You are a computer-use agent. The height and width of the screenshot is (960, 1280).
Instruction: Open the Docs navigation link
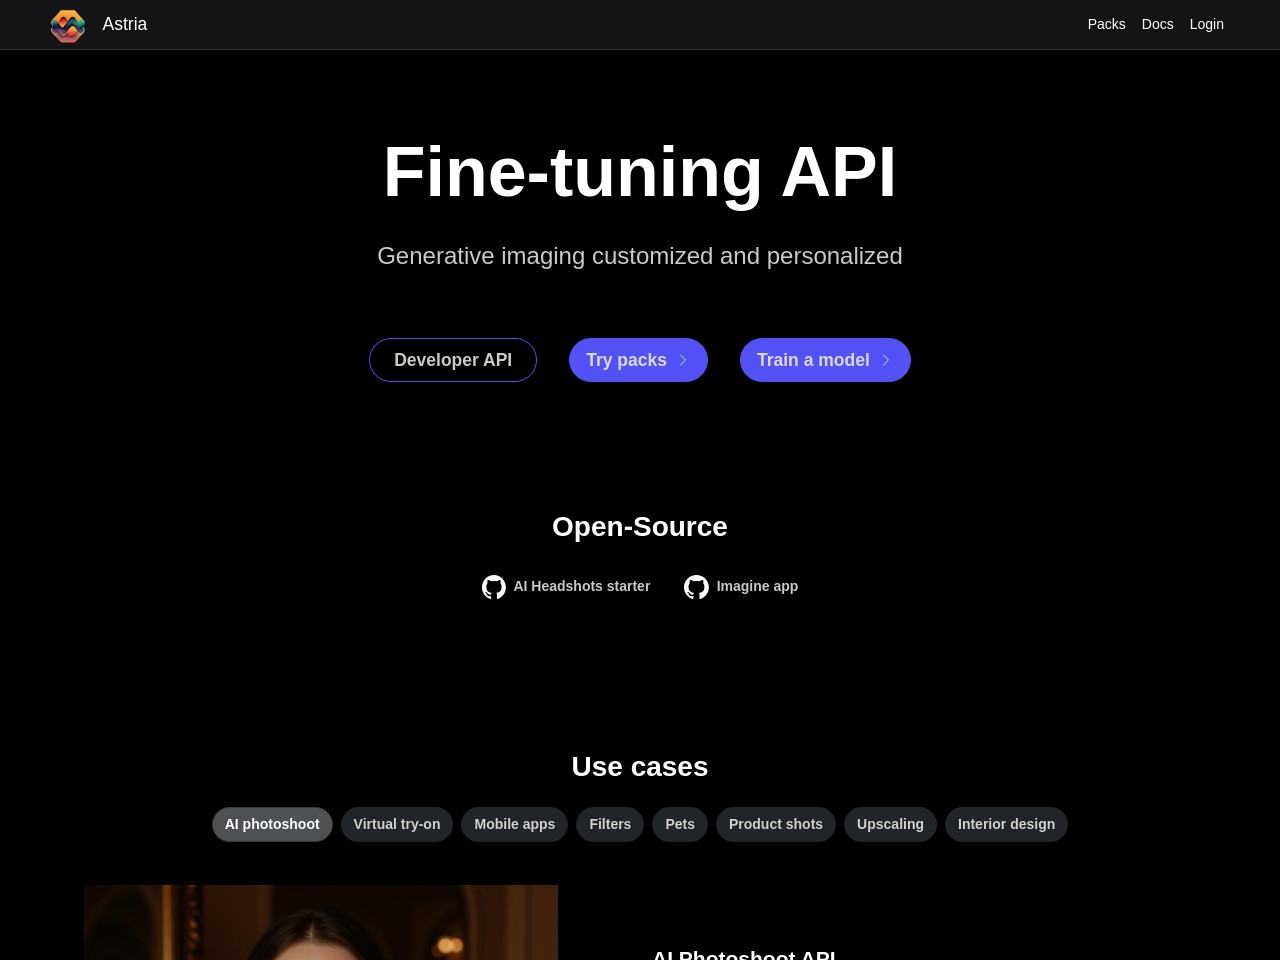tap(1157, 24)
